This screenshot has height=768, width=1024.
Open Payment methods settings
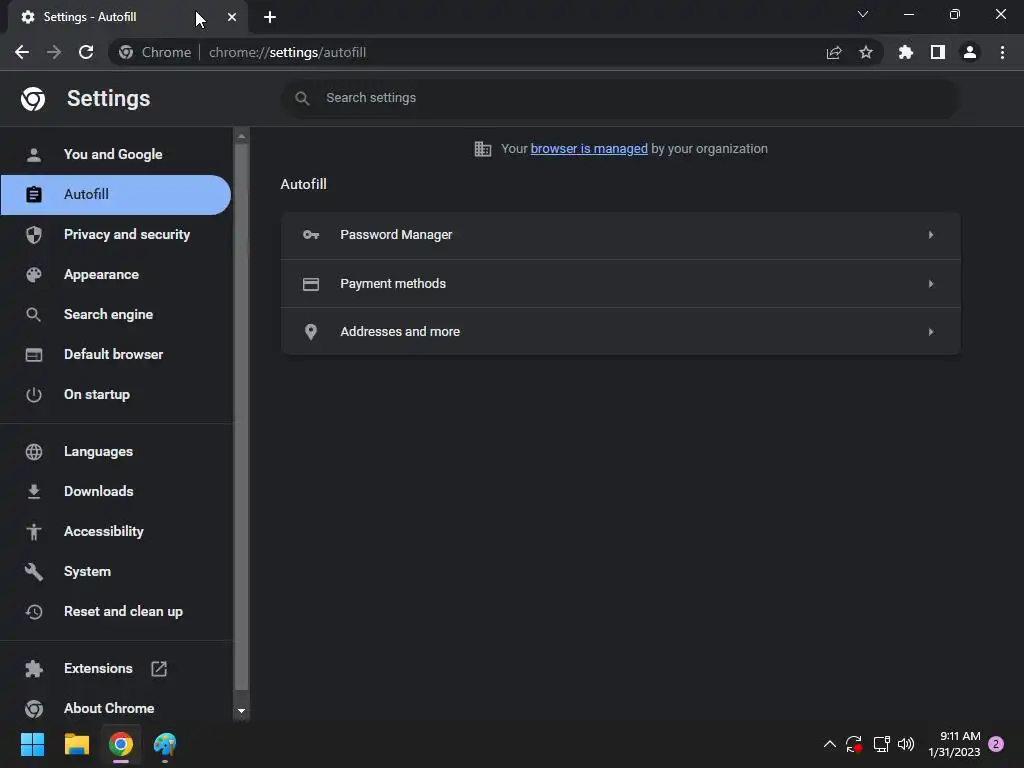tap(620, 284)
